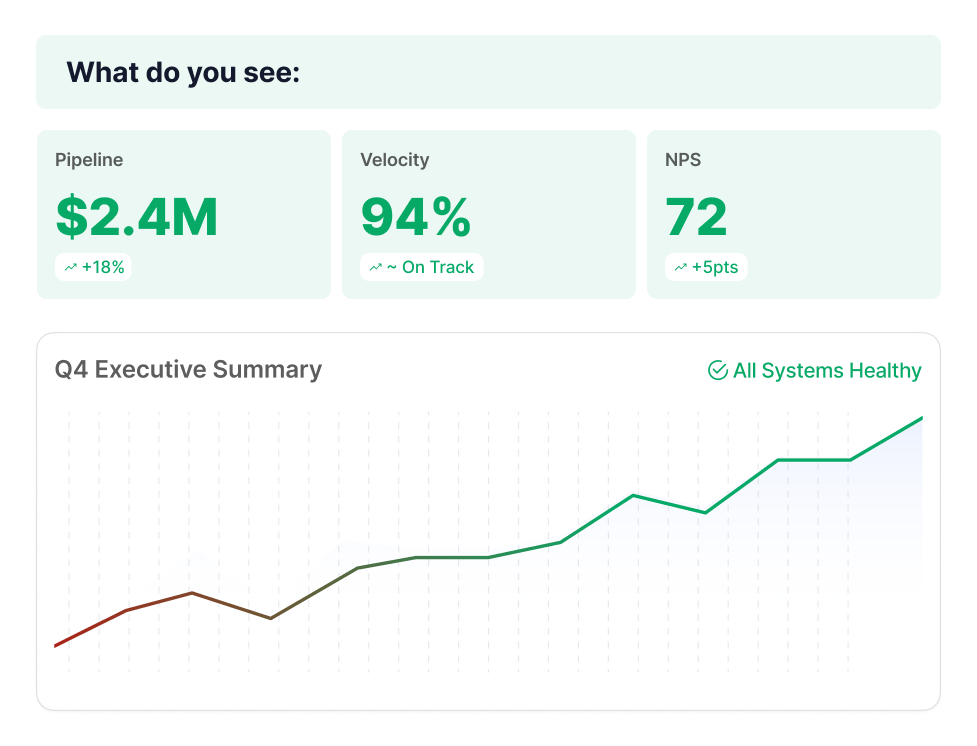Click the arrow icon in the +5pts badge

[681, 267]
